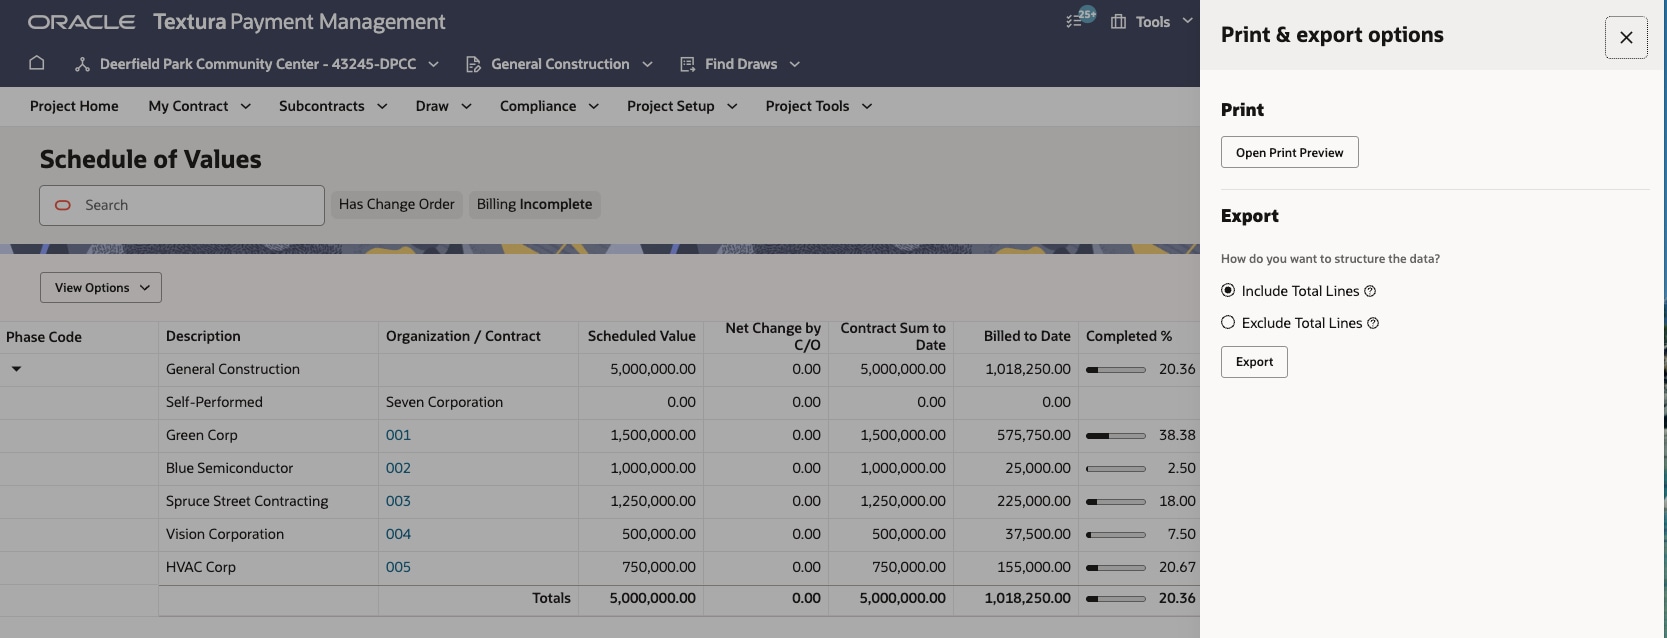This screenshot has width=1667, height=638.
Task: Go to Project Home tab
Action: (x=74, y=106)
